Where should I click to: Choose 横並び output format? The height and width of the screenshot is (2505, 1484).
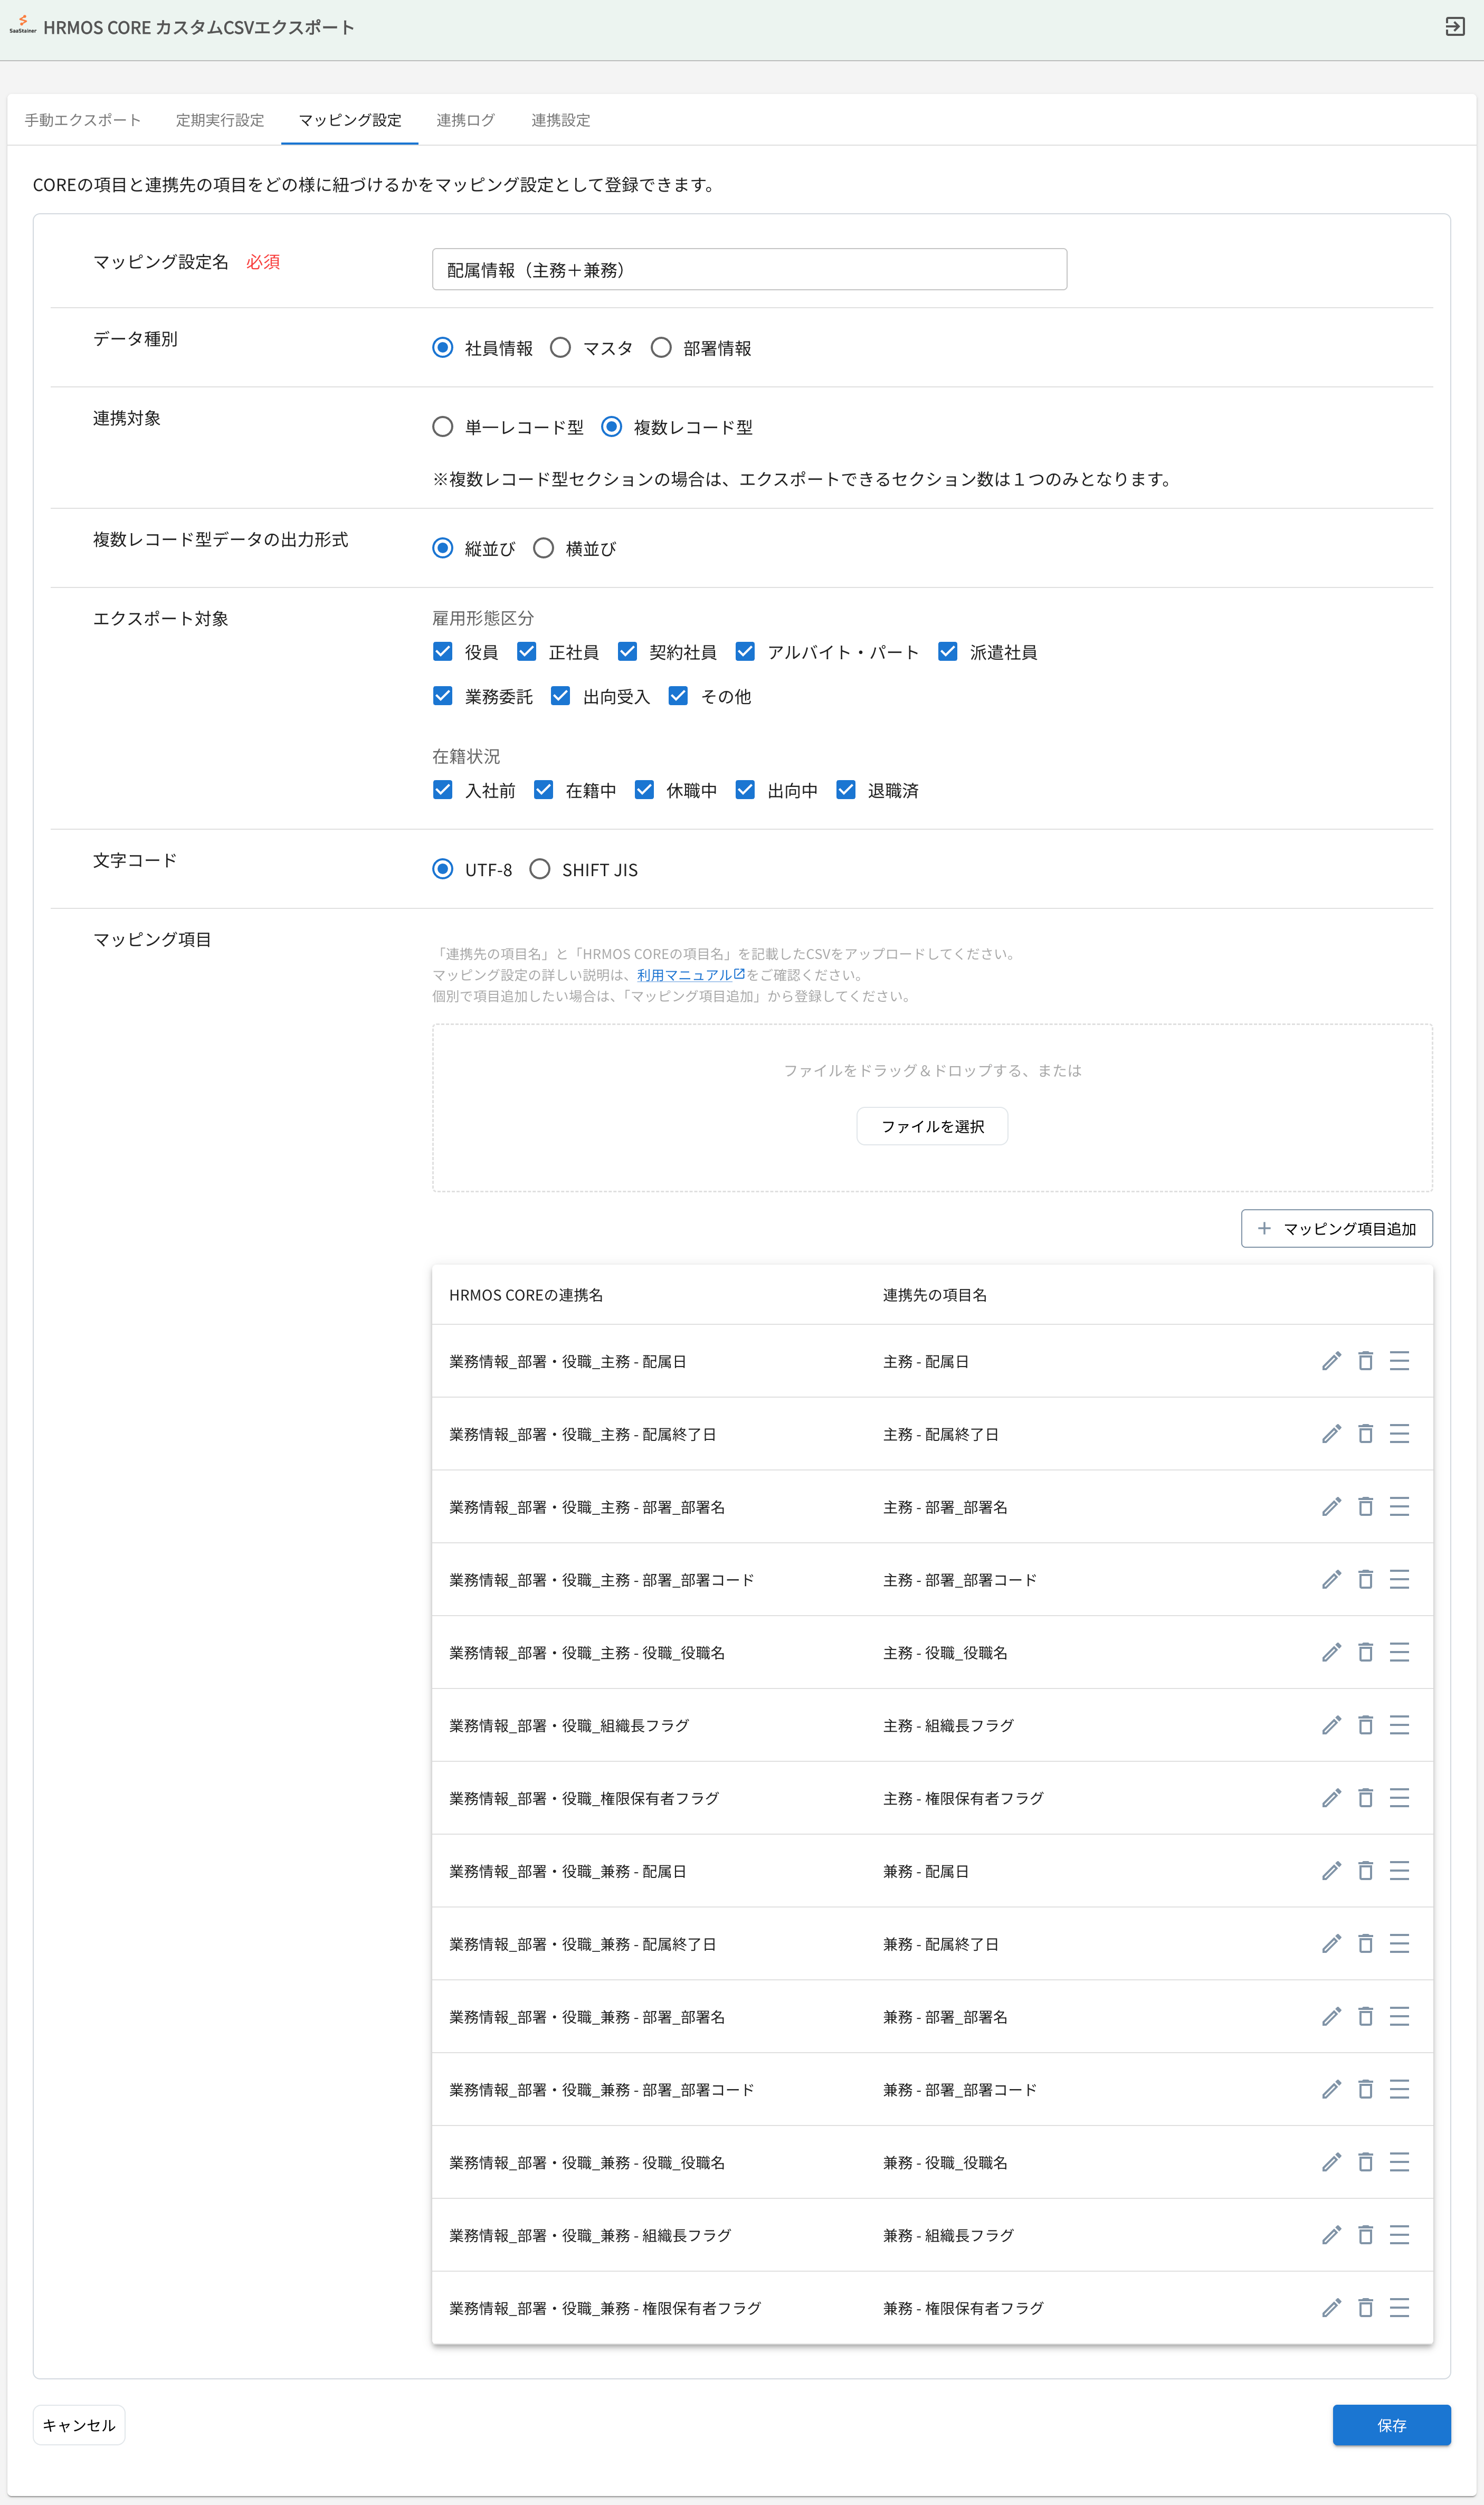544,548
